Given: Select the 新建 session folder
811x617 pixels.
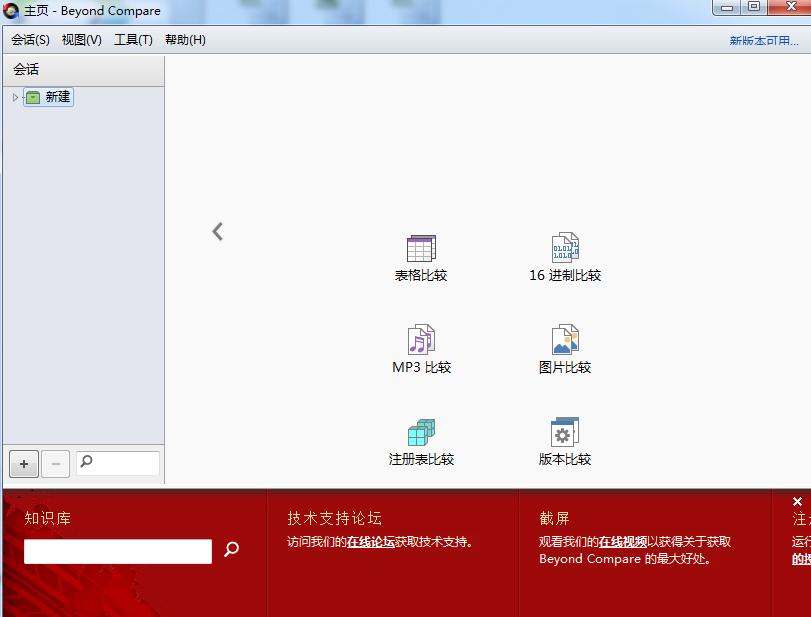Looking at the screenshot, I should click(x=49, y=97).
